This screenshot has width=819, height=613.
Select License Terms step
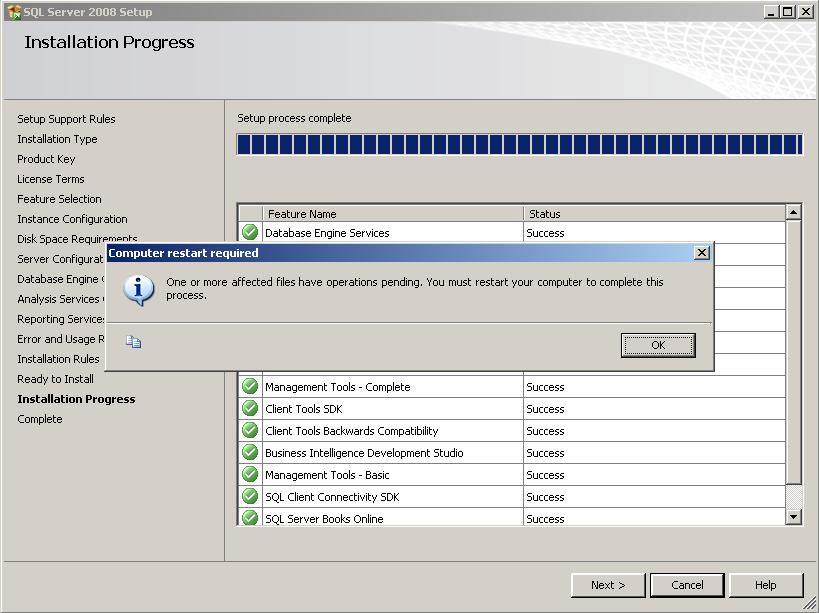click(51, 179)
